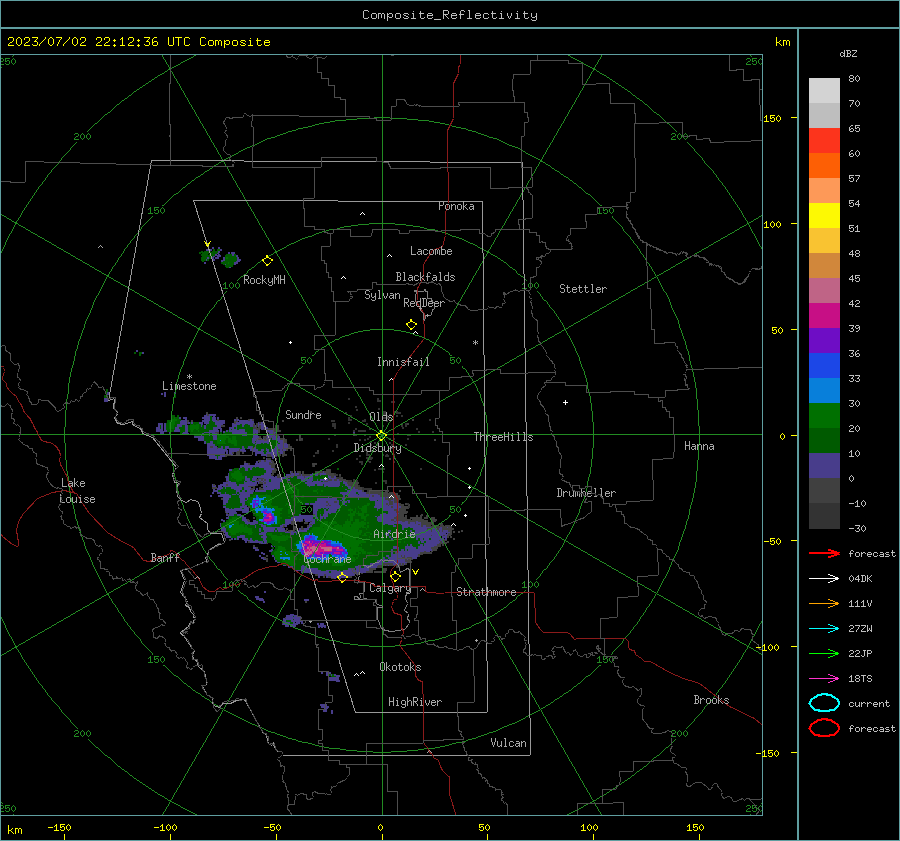Select the white 04DK arrow icon
900x841 pixels.
[824, 578]
